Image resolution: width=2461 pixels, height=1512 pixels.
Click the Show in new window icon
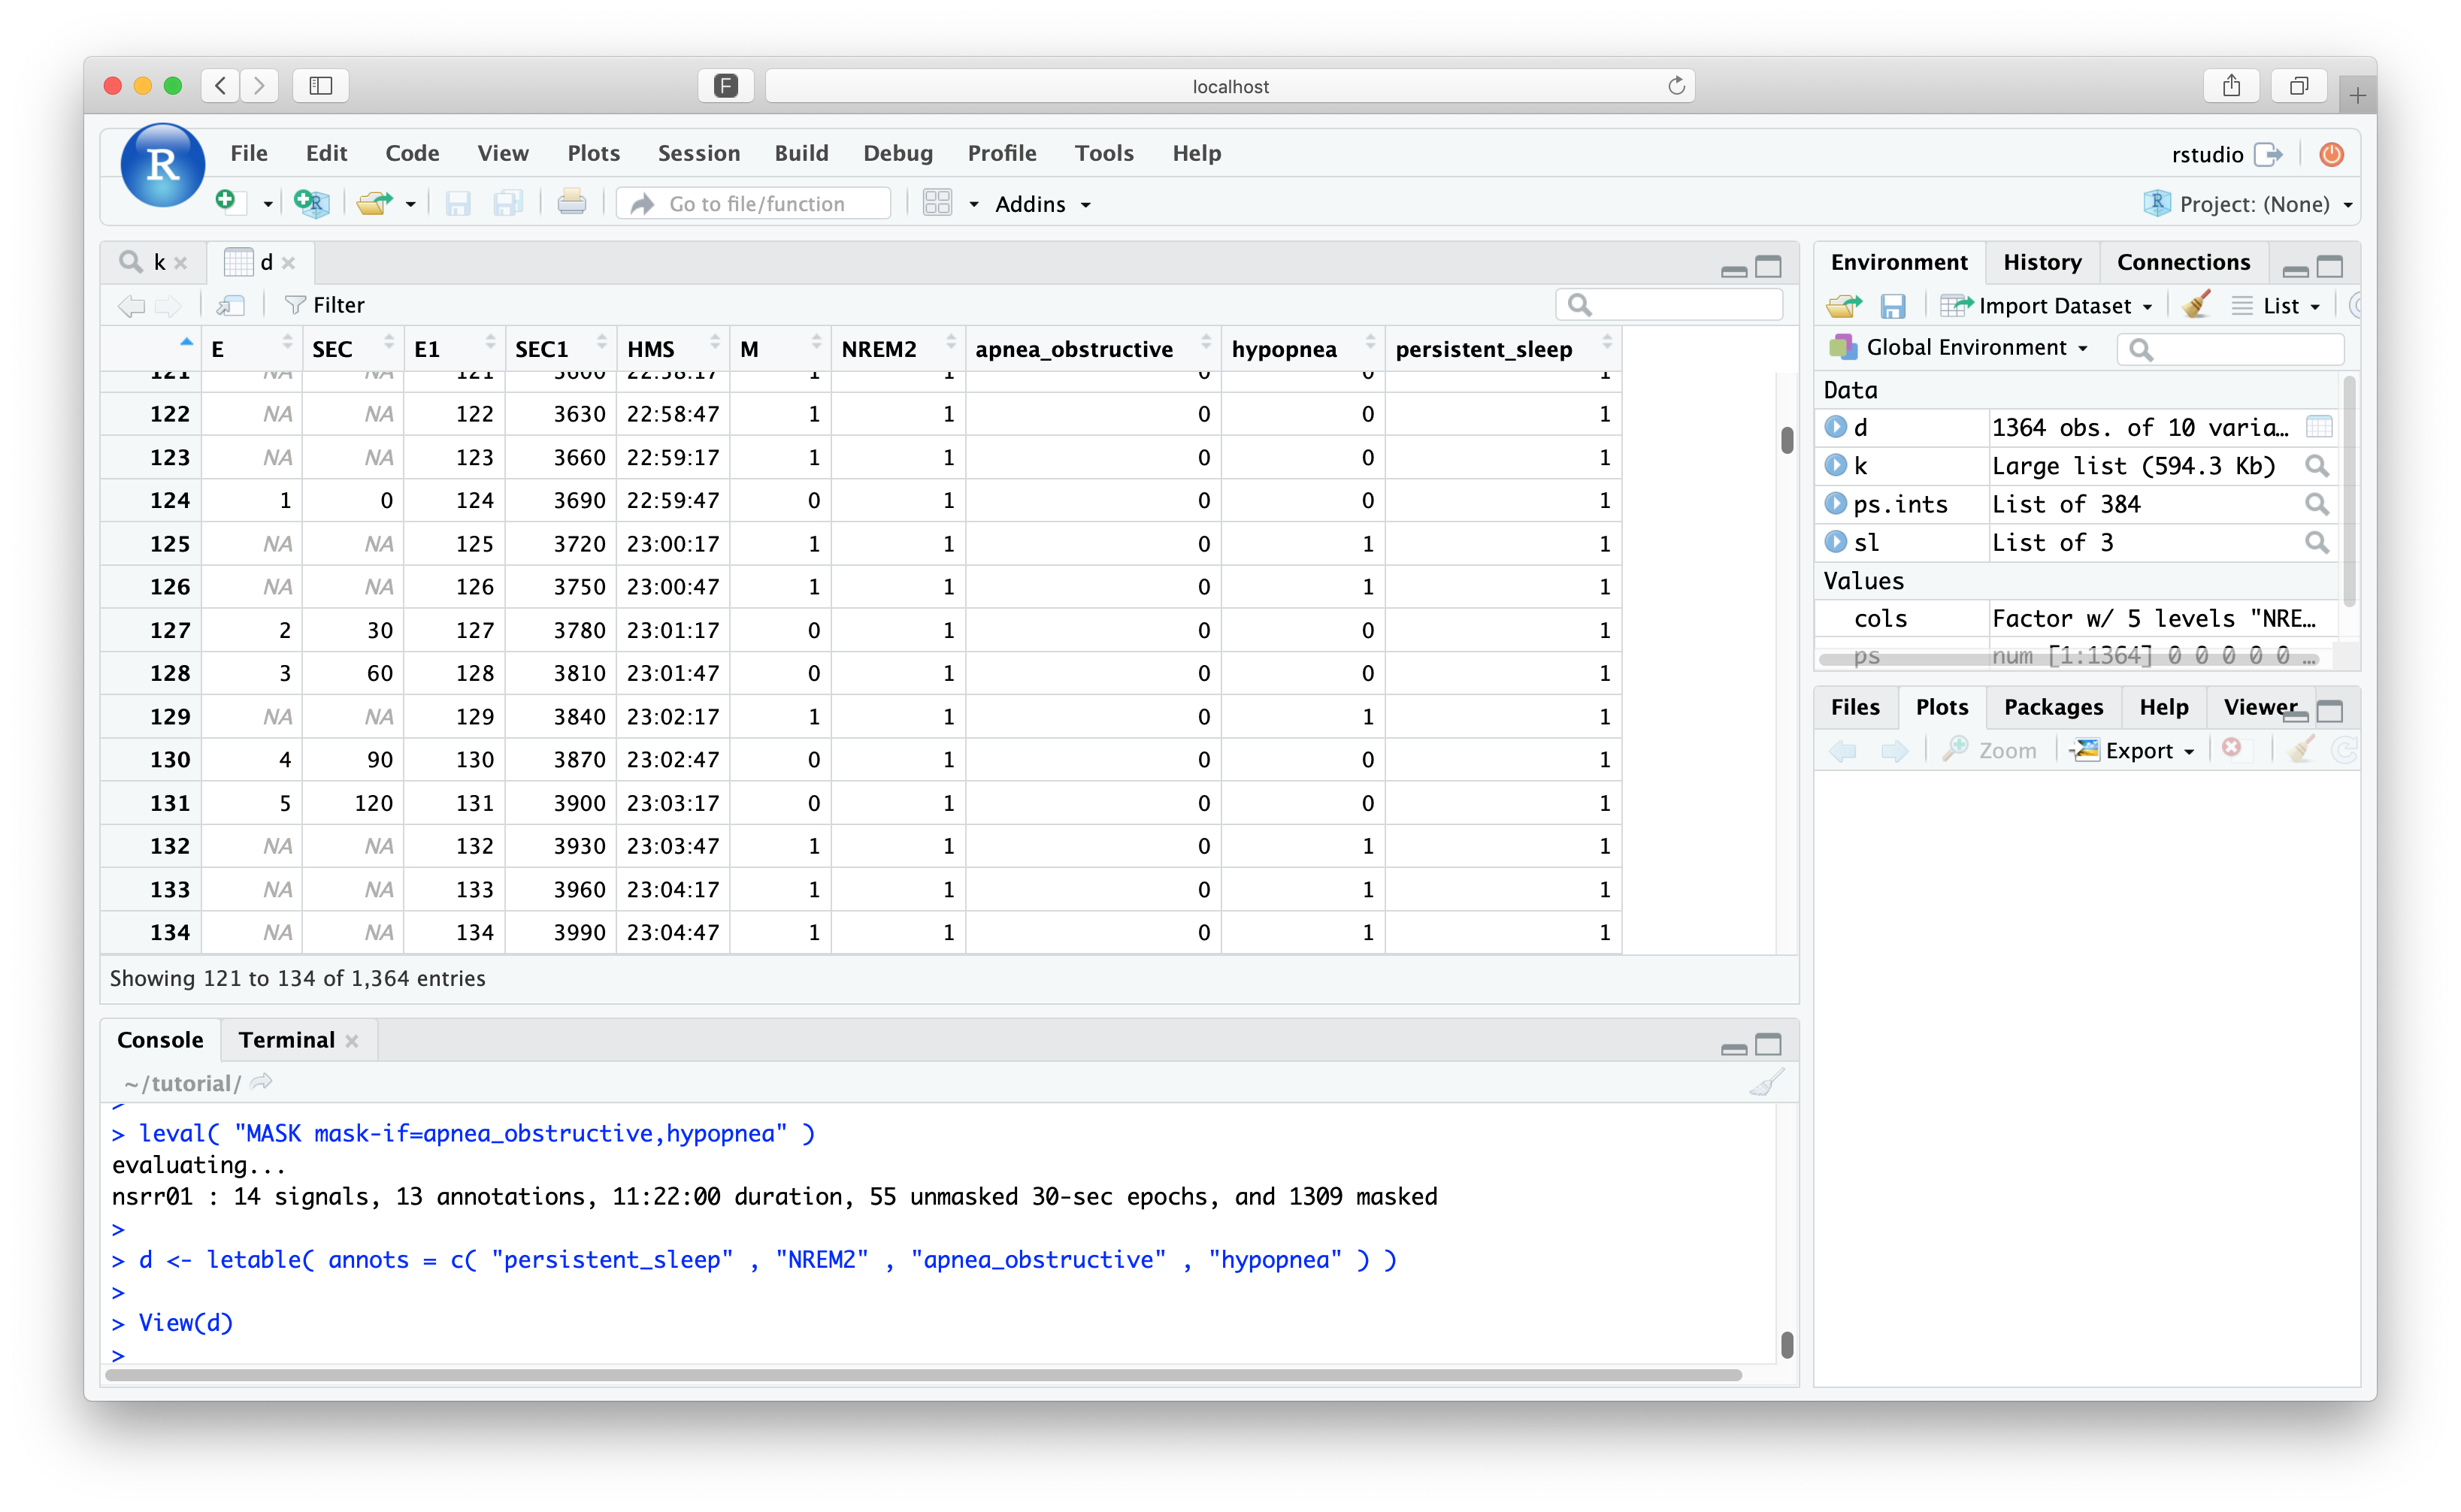(x=231, y=305)
